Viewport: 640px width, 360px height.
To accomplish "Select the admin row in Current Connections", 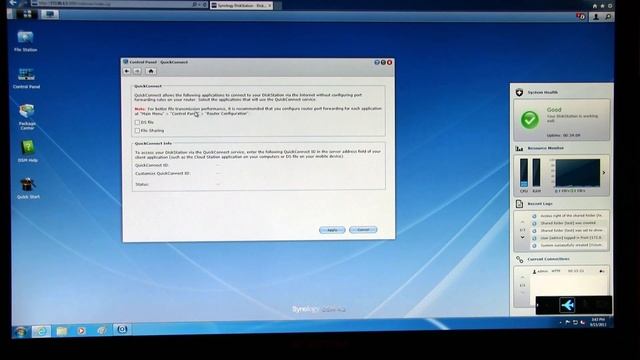I will coord(569,271).
